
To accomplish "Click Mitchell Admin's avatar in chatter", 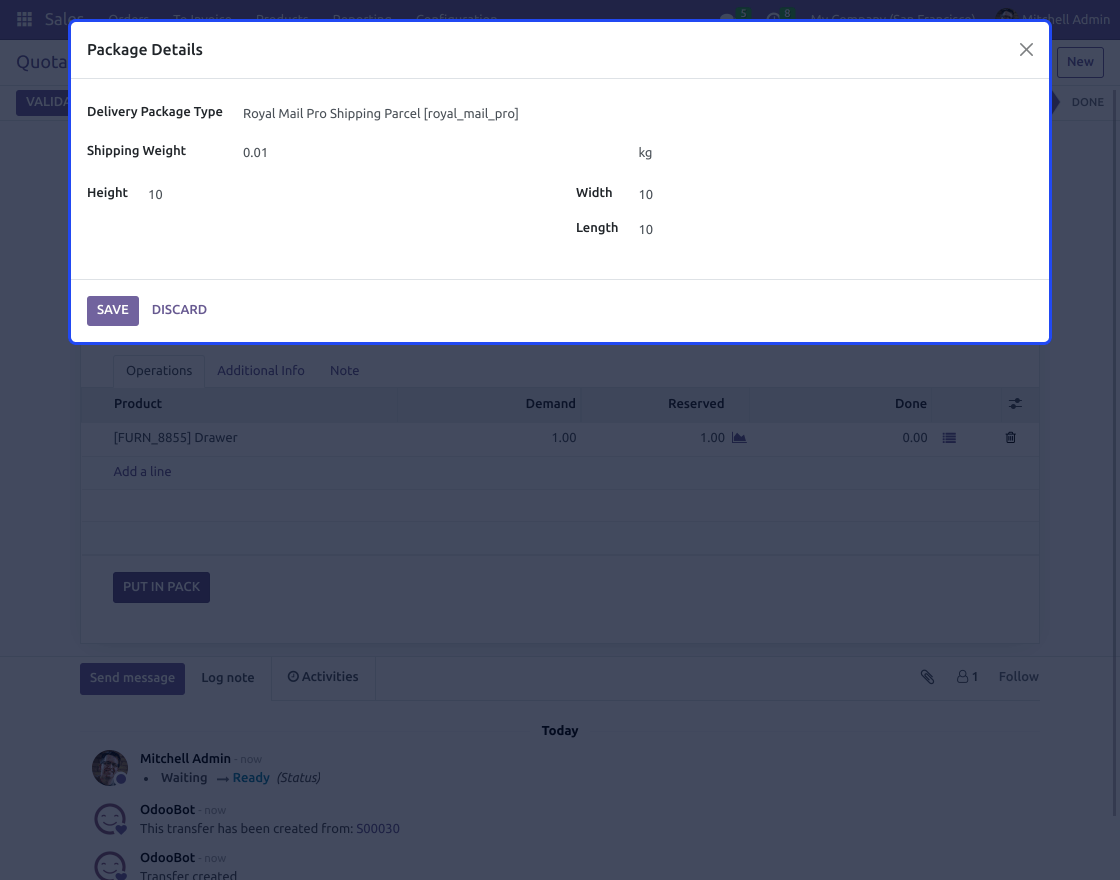I will (110, 768).
